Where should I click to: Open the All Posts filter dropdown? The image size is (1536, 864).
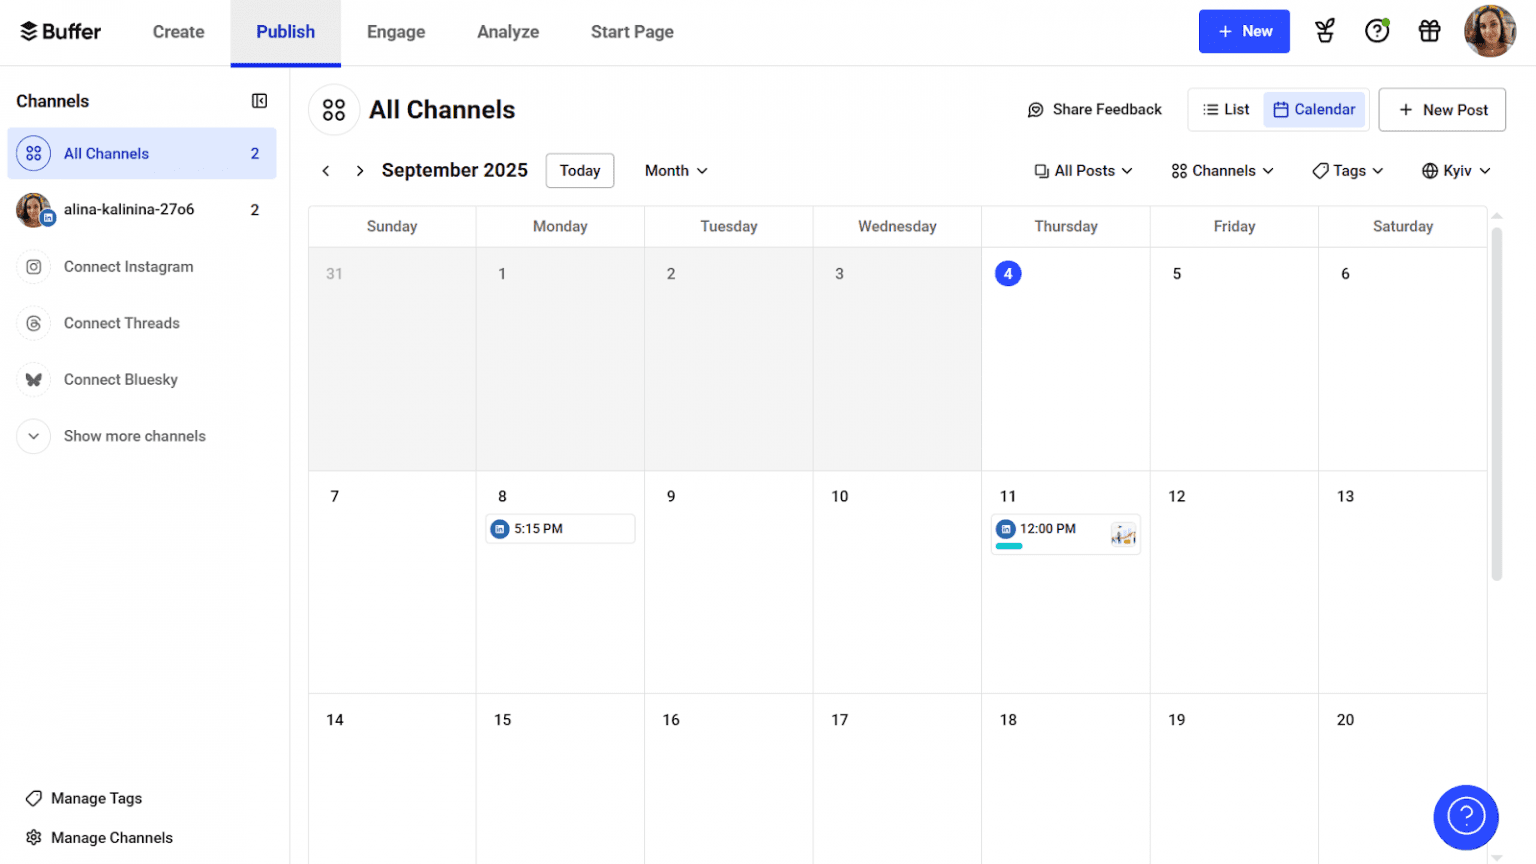[1083, 171]
